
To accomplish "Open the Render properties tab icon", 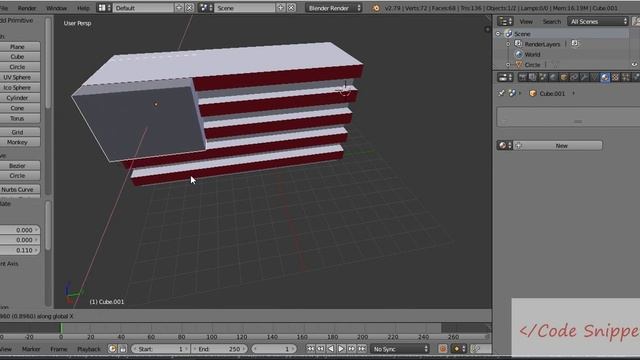I will (522, 78).
